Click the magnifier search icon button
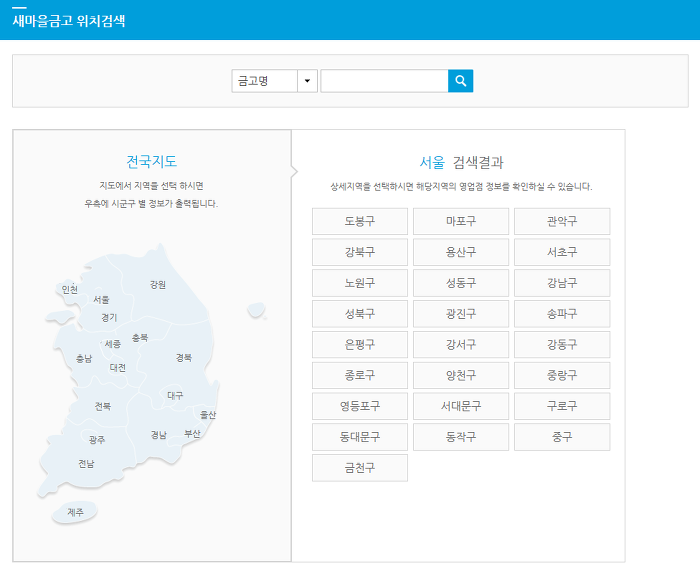700x566 pixels. point(460,81)
